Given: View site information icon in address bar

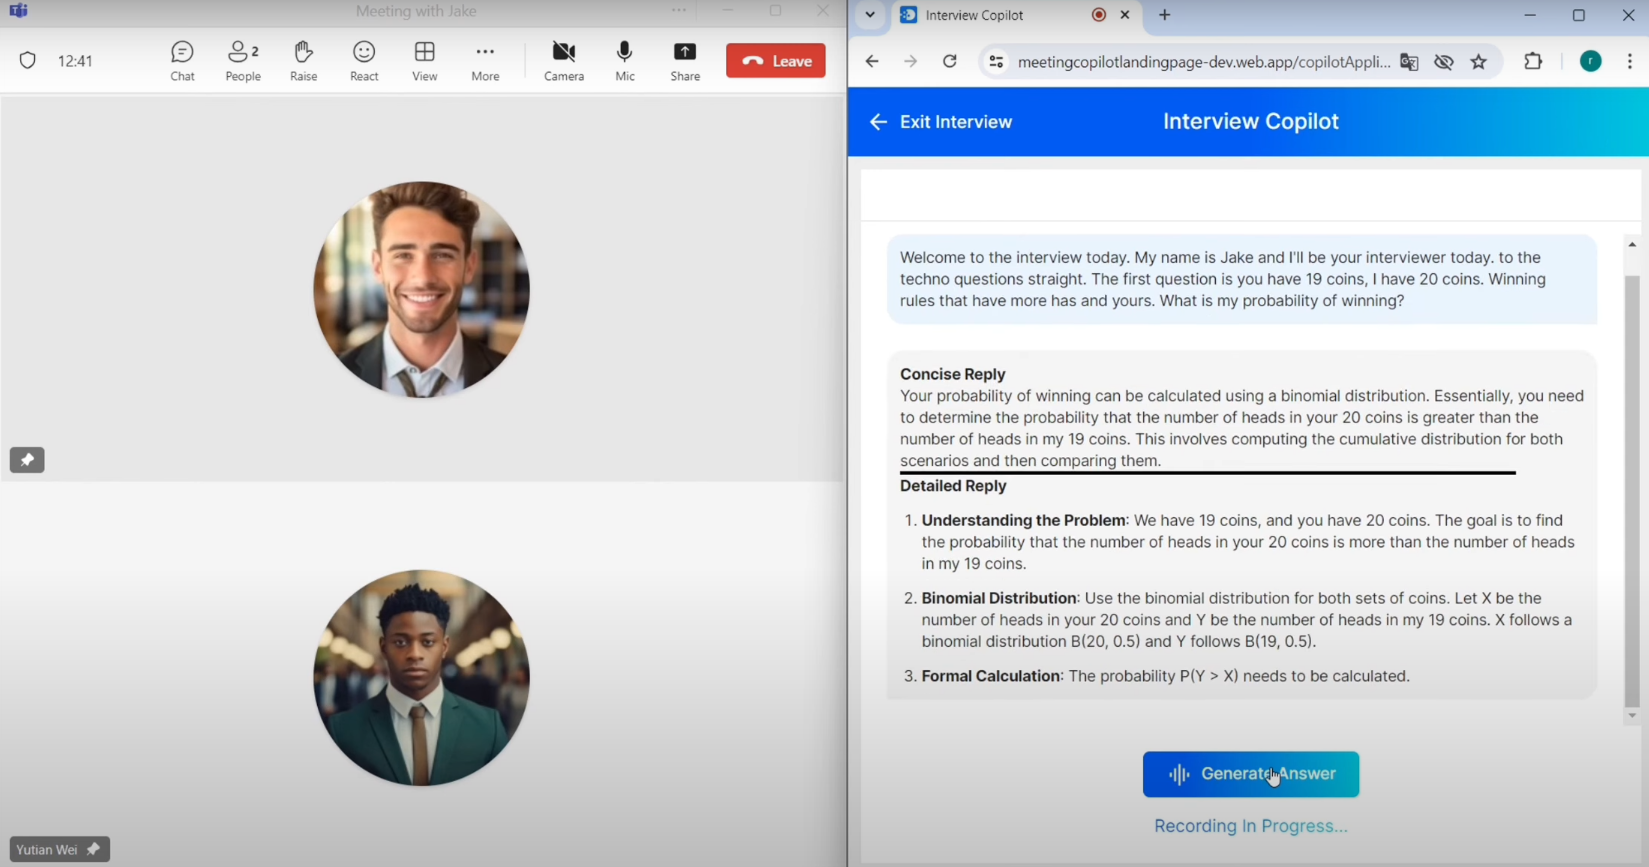Looking at the screenshot, I should tap(996, 62).
